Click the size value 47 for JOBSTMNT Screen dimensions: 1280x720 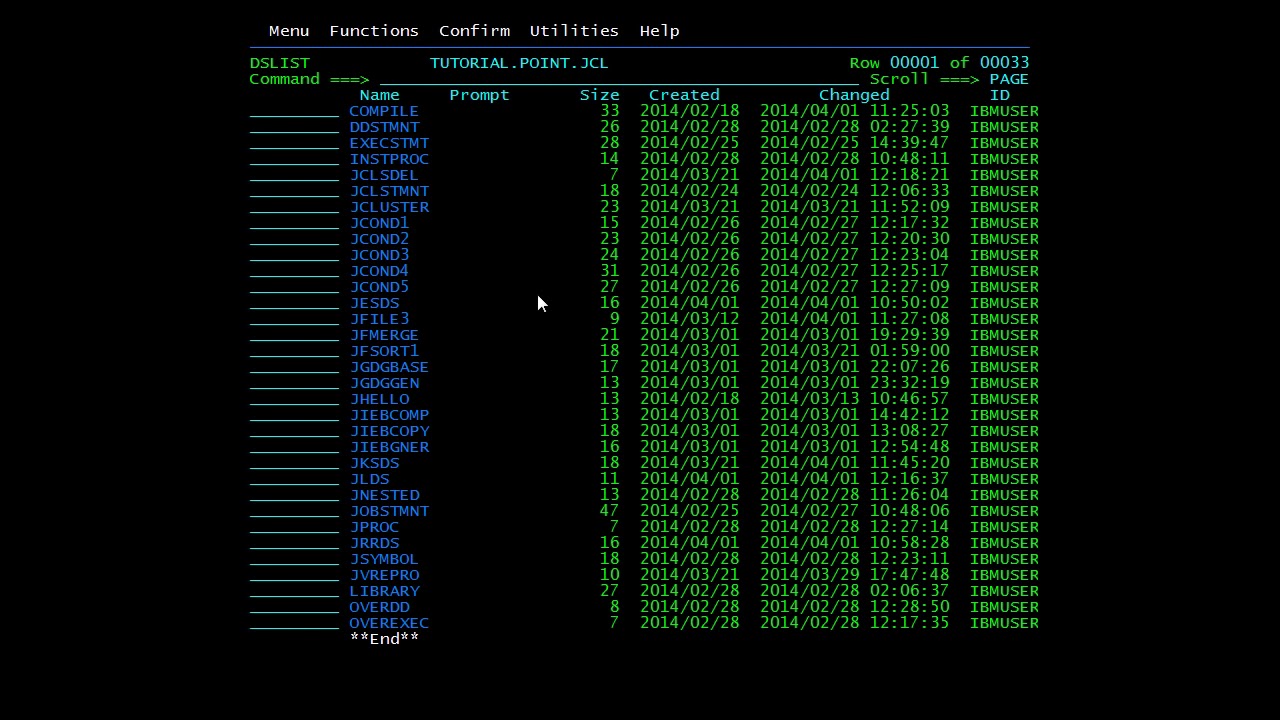(x=609, y=511)
